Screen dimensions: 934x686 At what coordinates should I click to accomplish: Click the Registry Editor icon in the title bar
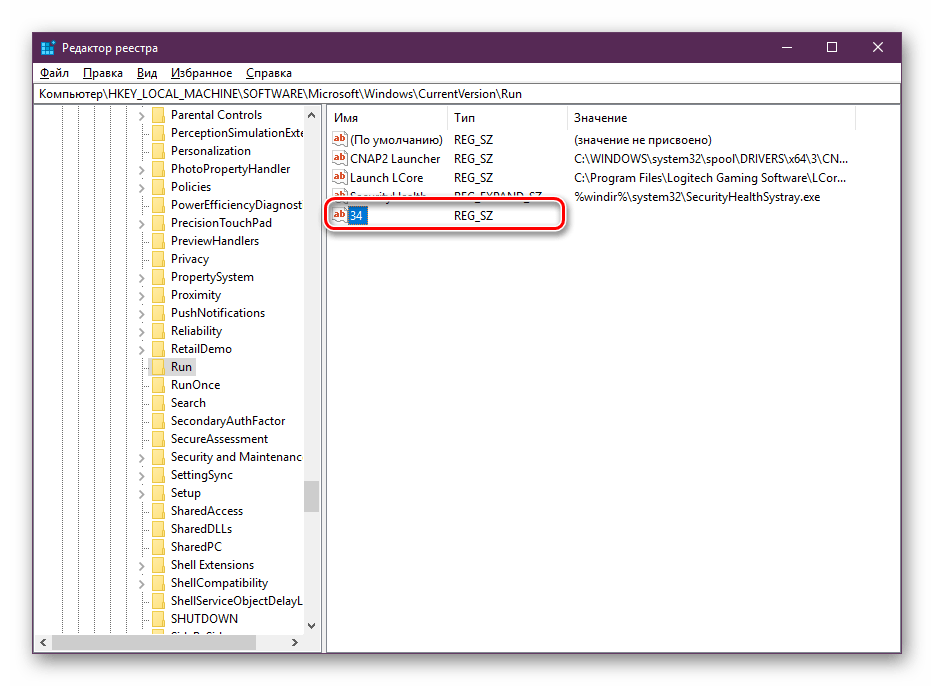click(48, 48)
